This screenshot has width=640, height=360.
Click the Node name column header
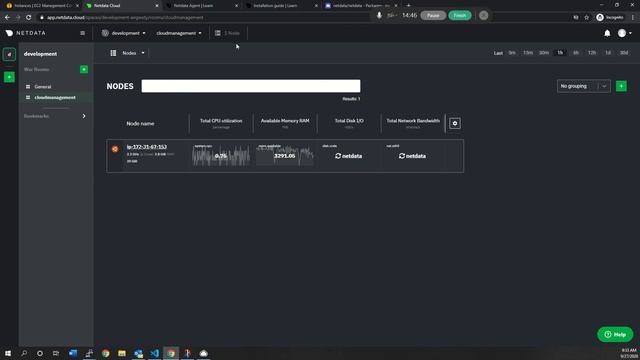click(140, 124)
